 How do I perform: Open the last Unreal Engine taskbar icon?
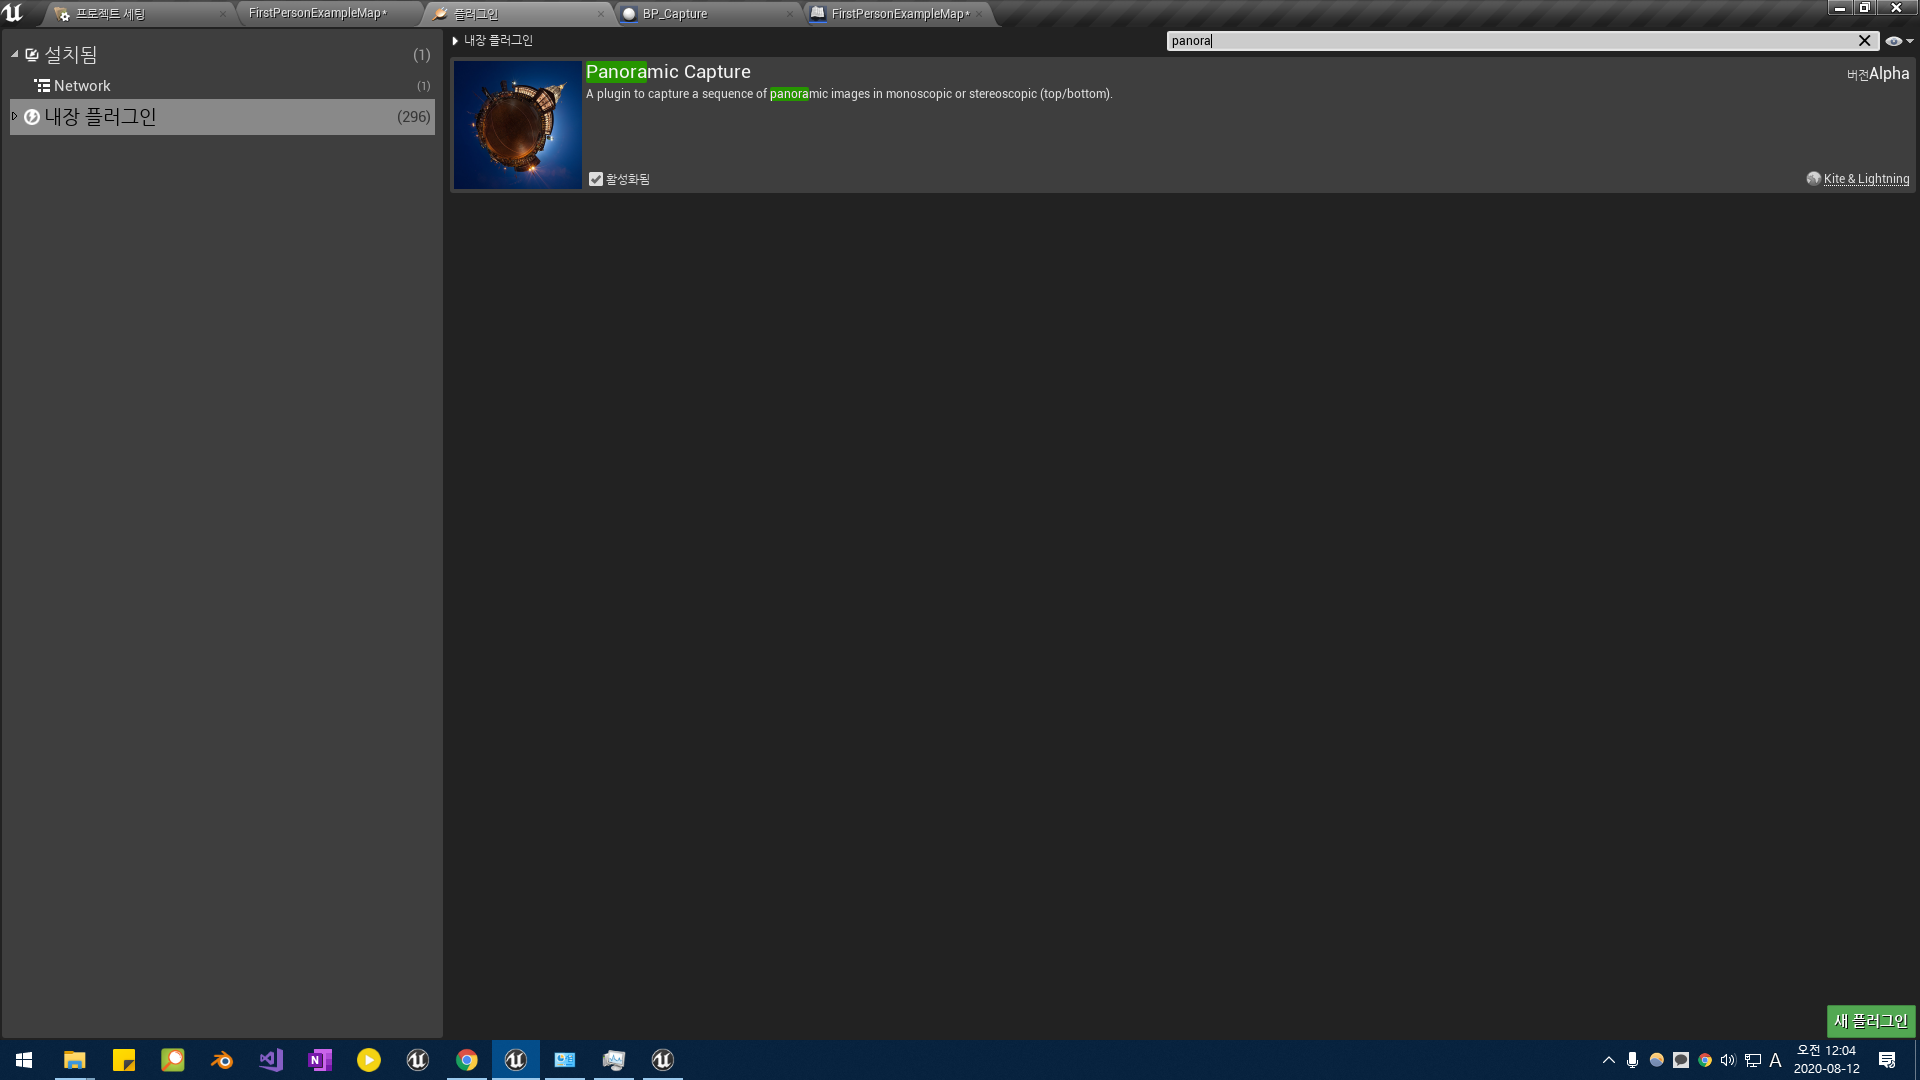[x=662, y=1060]
